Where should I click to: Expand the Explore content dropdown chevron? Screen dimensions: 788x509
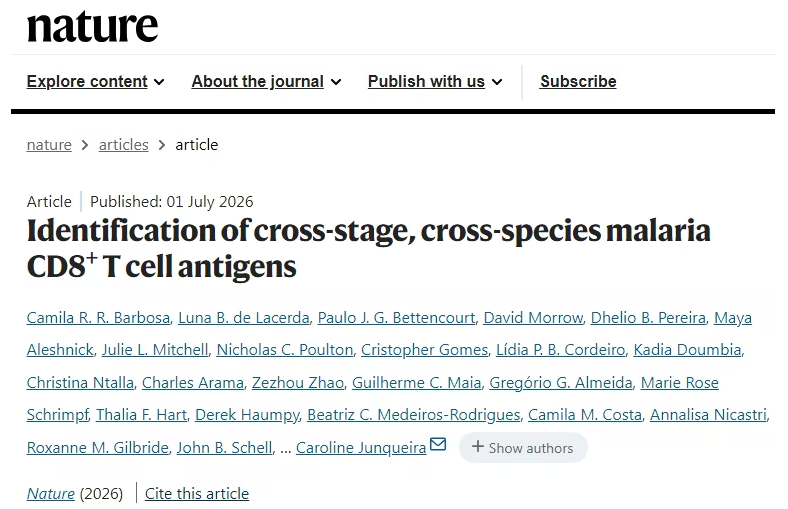[x=159, y=82]
